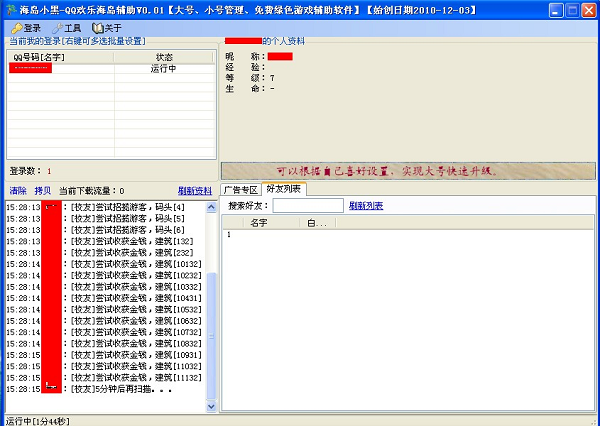The height and width of the screenshot is (426, 600).
Task: Switch to the 广告专区 tab
Action: pyautogui.click(x=241, y=190)
